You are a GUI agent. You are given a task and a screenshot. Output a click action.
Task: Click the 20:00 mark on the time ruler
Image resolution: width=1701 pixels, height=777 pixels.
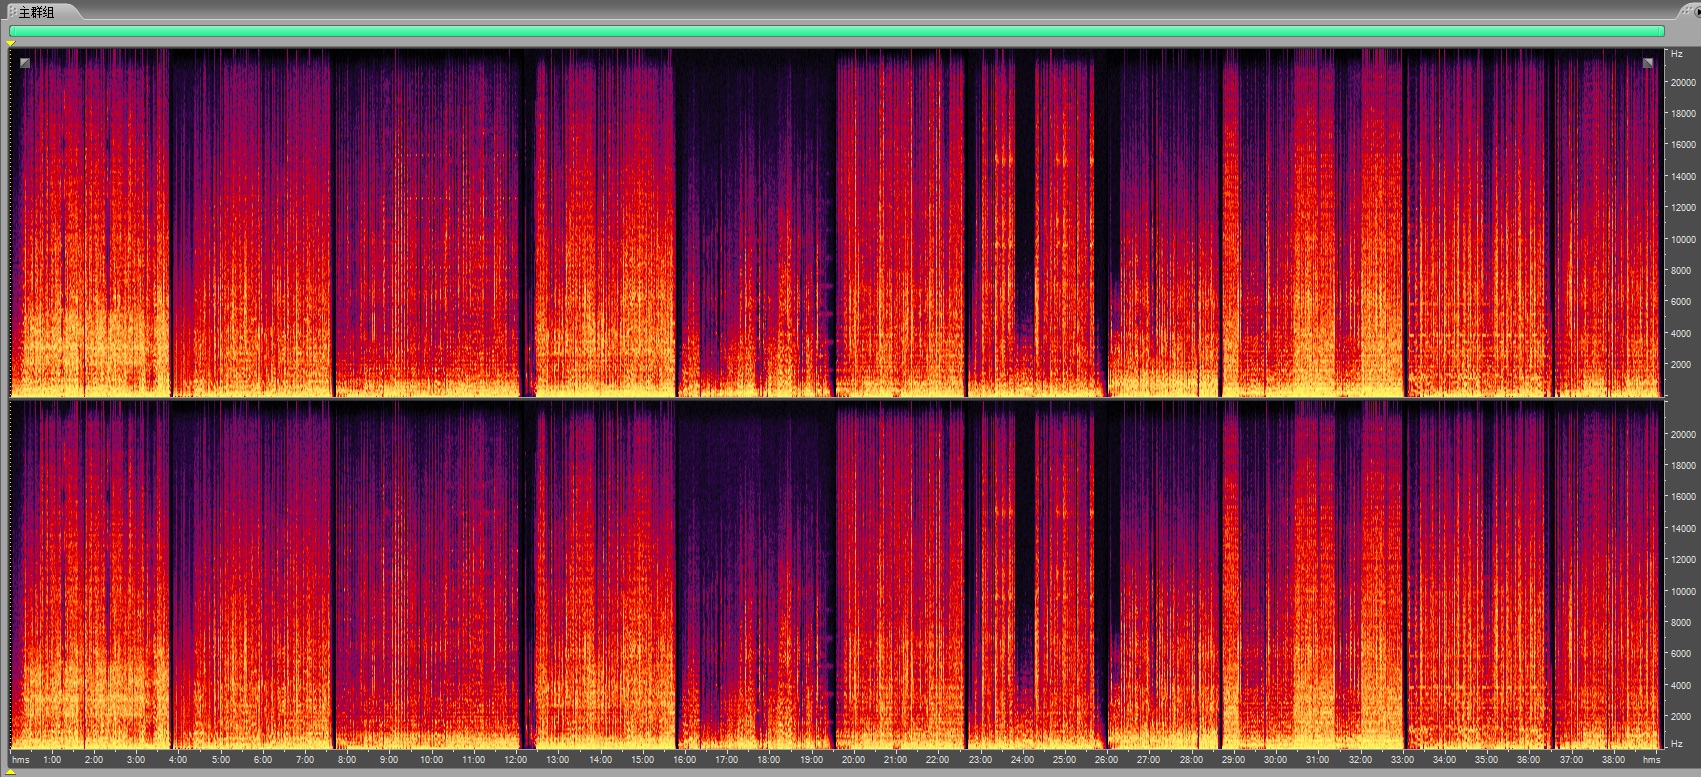(853, 760)
